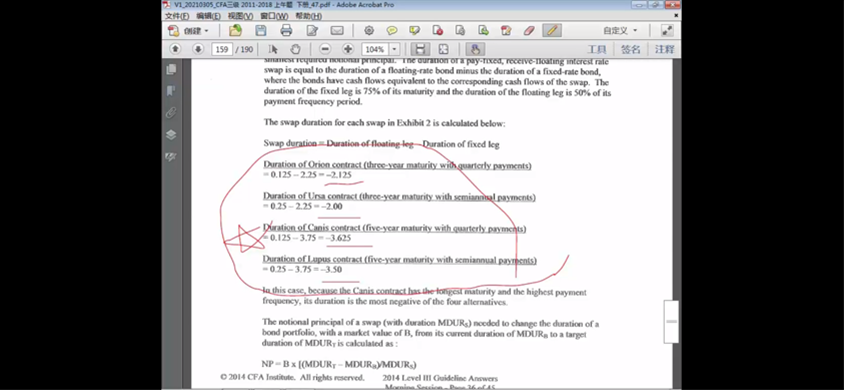Click the Save floppy disk icon
844x390 pixels.
pos(261,31)
